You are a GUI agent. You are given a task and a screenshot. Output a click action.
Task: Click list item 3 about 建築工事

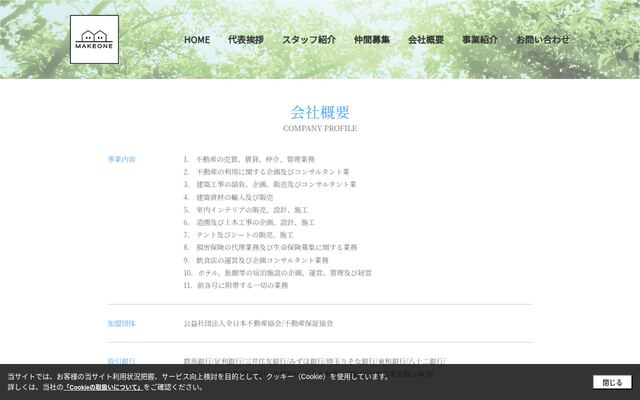click(x=270, y=184)
